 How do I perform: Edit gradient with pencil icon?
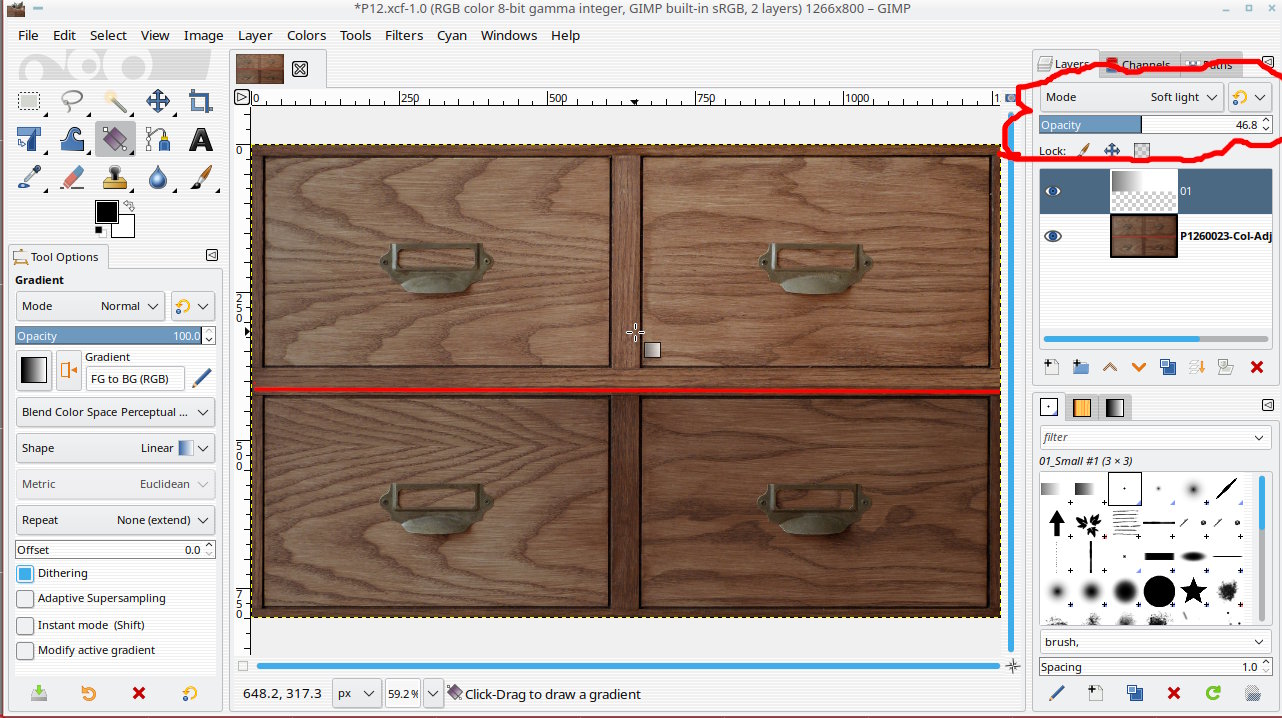[202, 377]
